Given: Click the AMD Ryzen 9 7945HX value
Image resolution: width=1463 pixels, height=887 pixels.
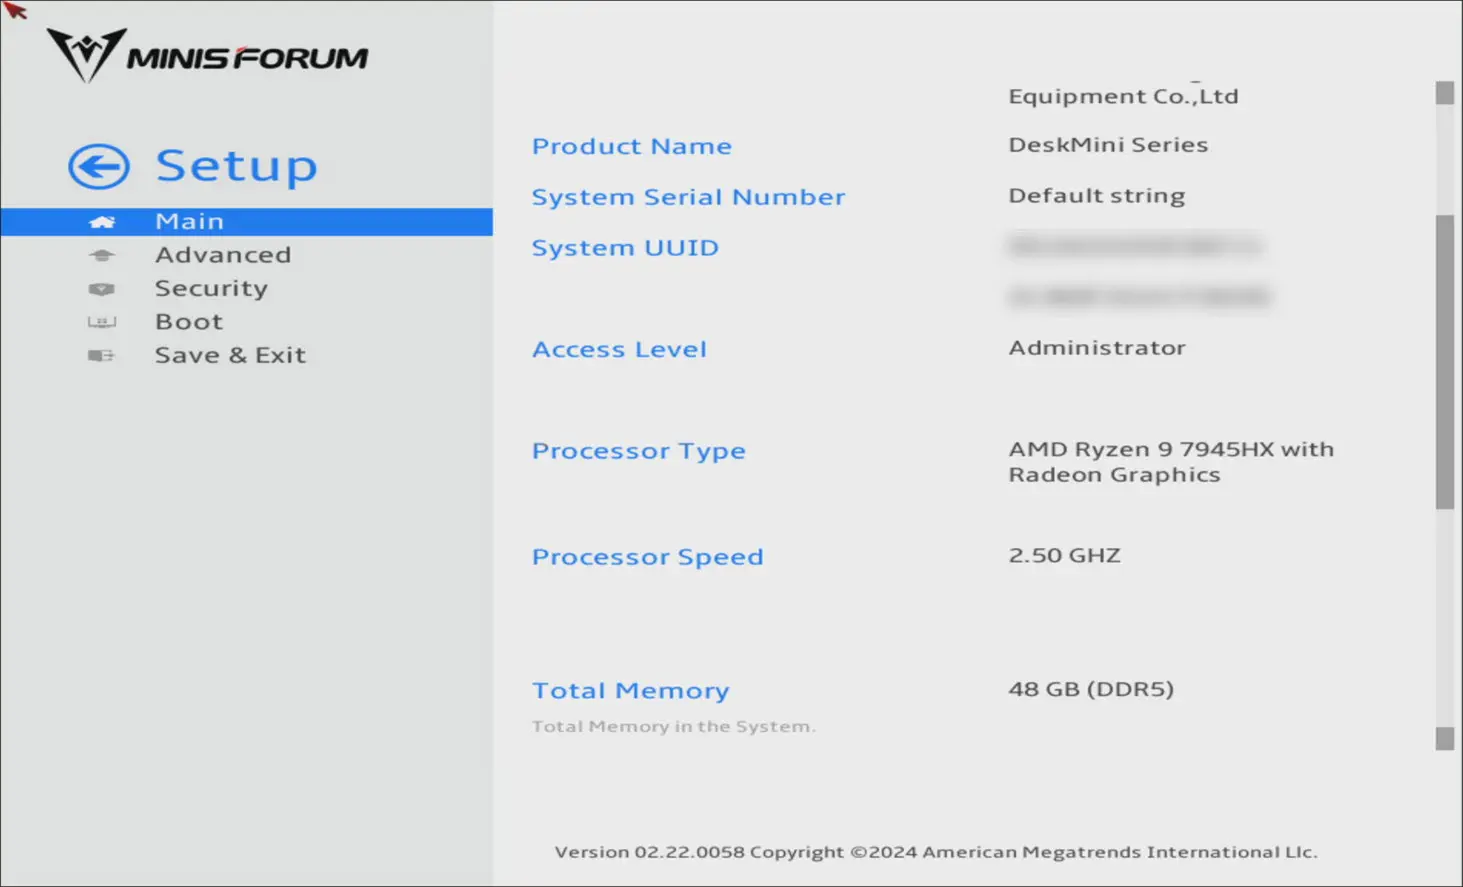Looking at the screenshot, I should 1171,462.
